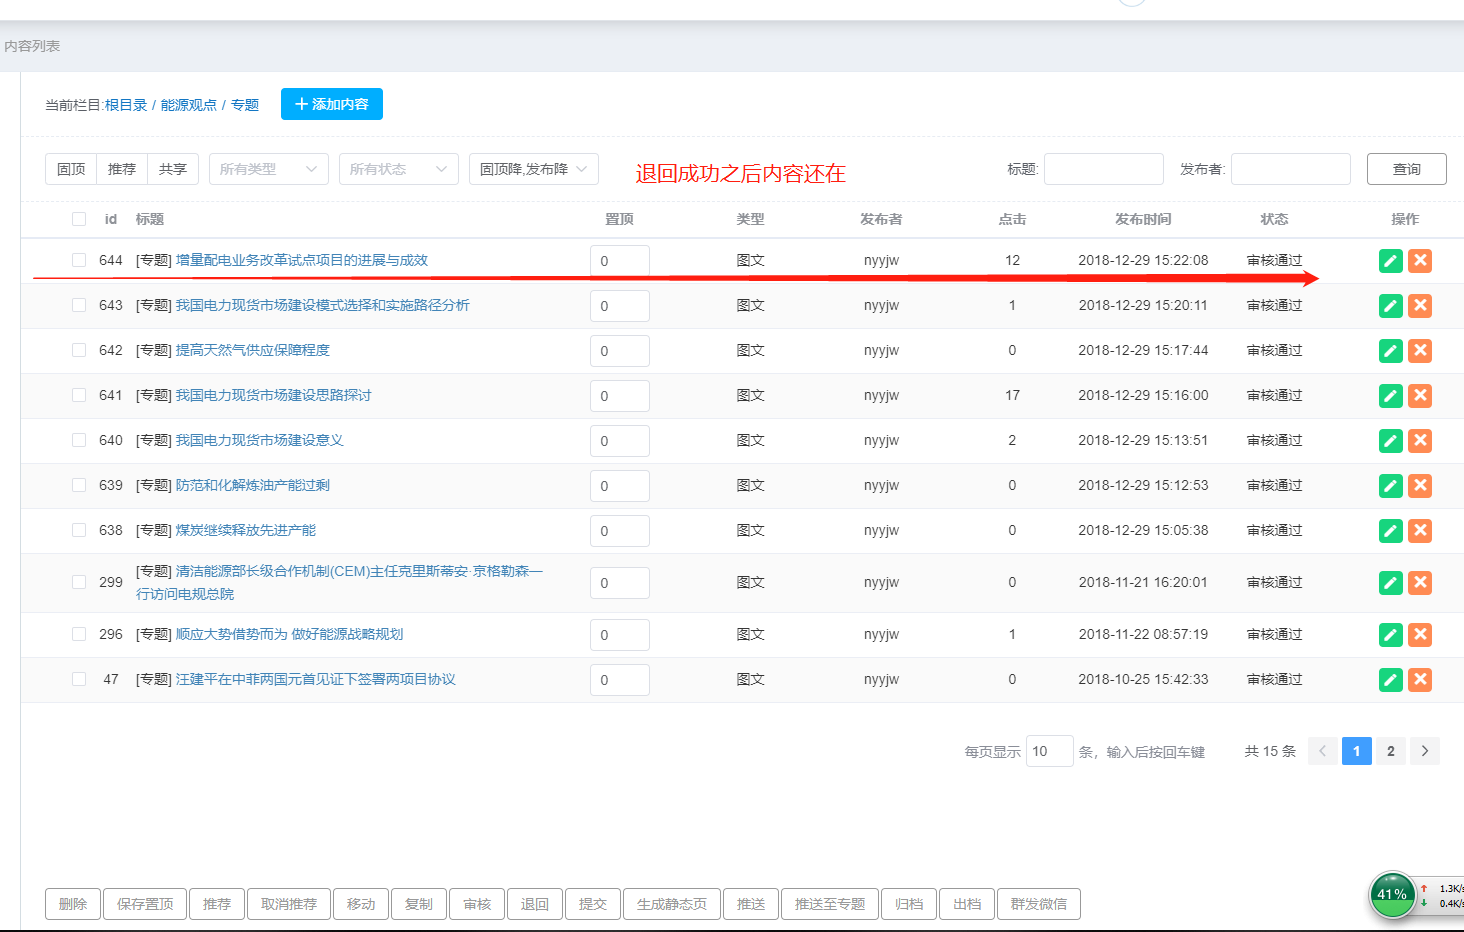Click orange delete icon for row 643
The width and height of the screenshot is (1464, 932).
tap(1419, 306)
